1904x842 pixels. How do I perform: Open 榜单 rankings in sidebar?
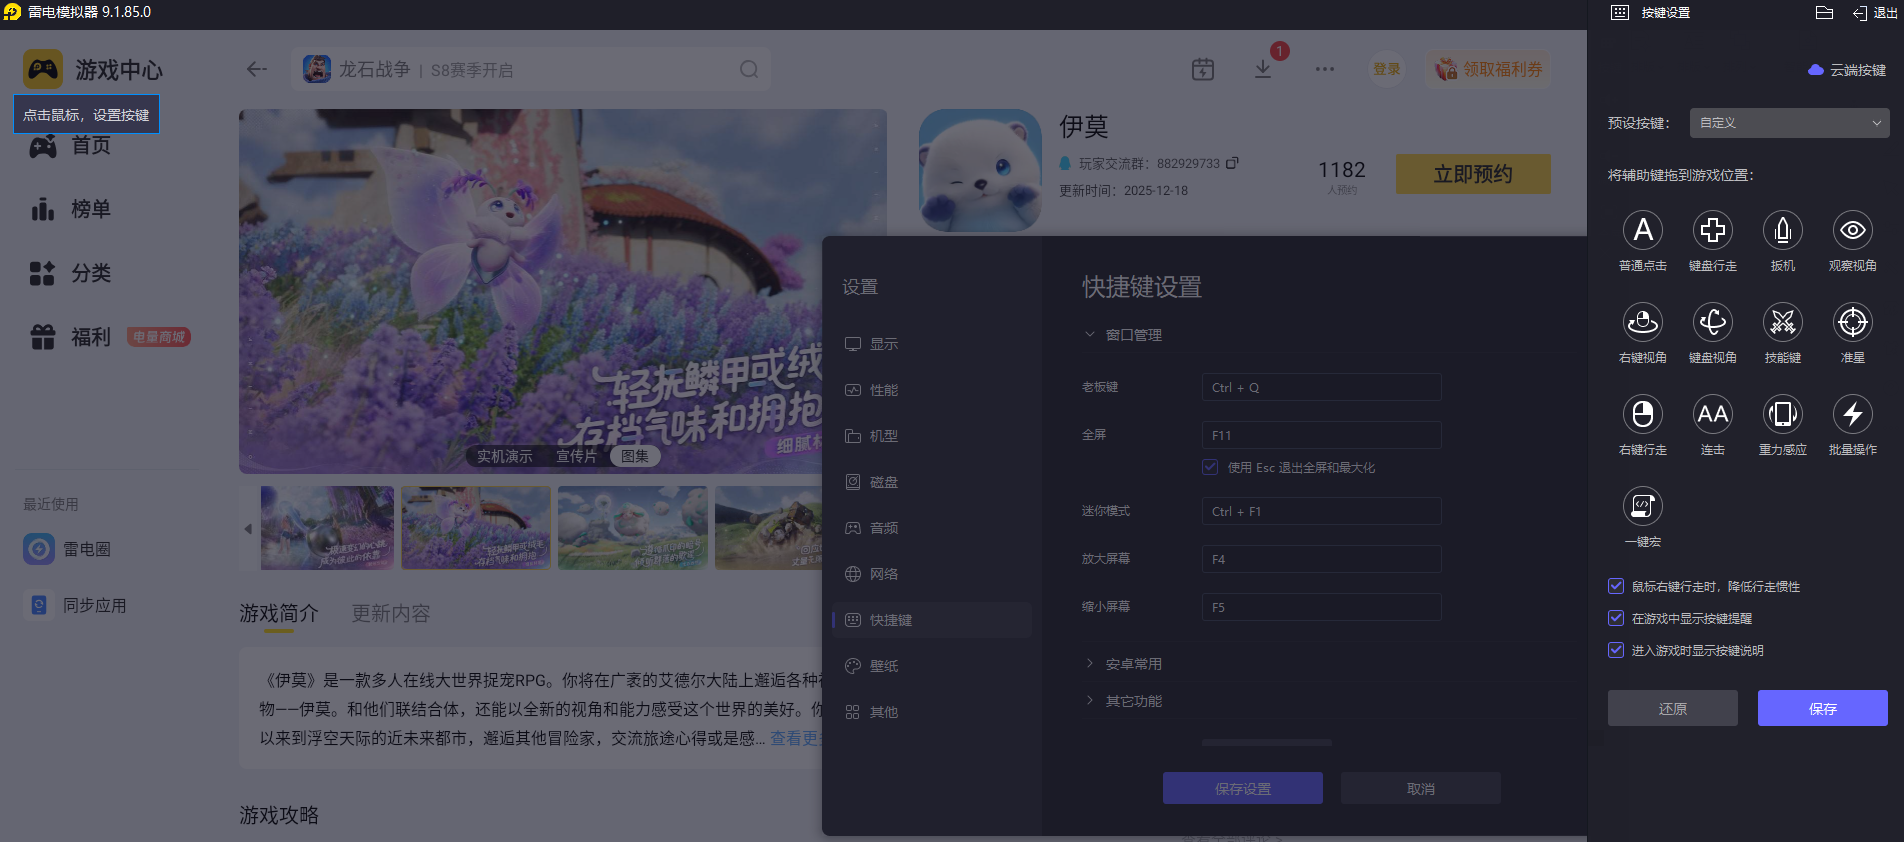pyautogui.click(x=70, y=209)
